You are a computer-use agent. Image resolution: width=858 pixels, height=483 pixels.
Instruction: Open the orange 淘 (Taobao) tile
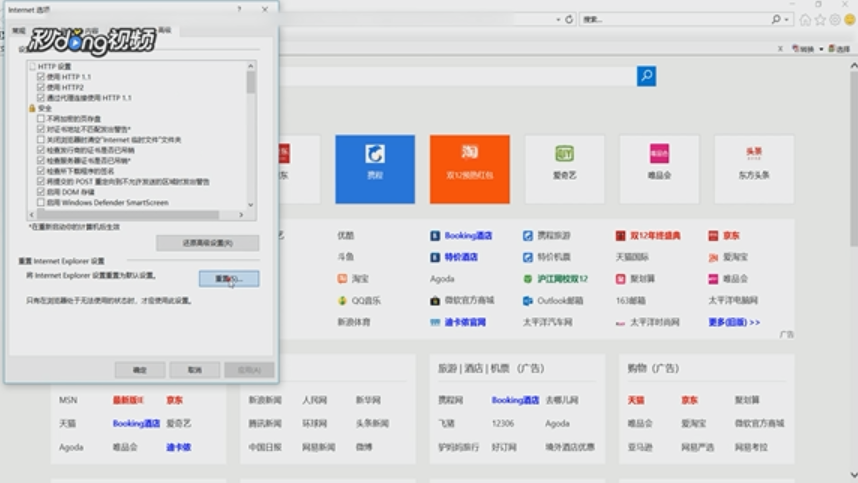pos(469,169)
